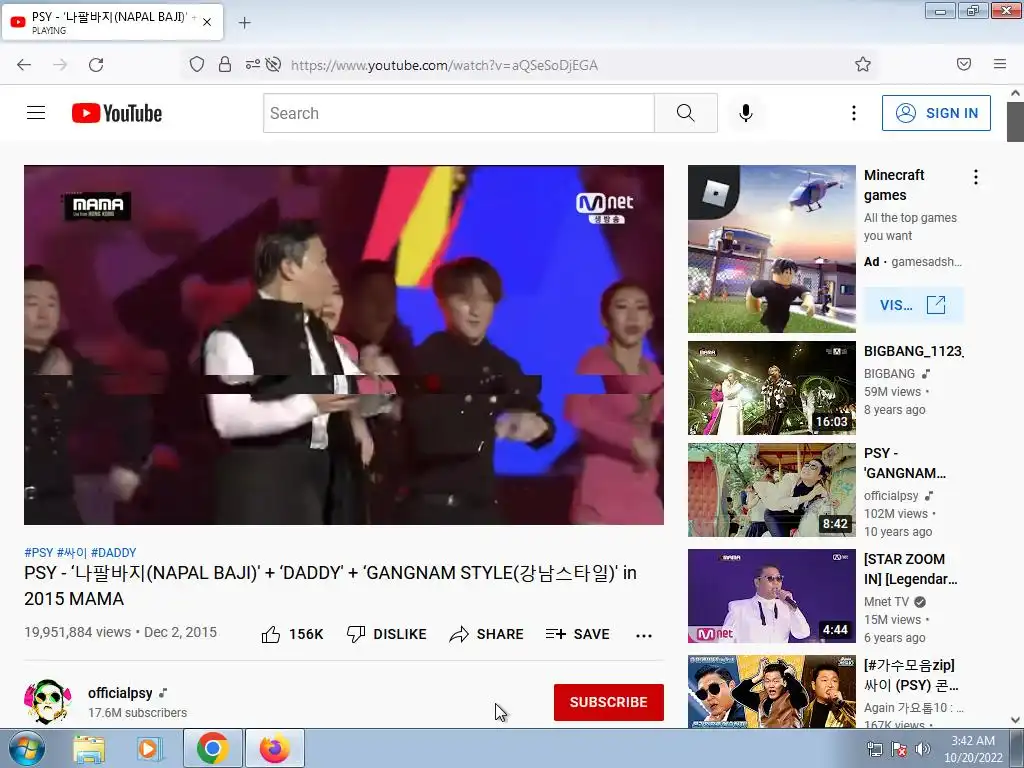Play the STAR ZOOM IN thumbnail
This screenshot has height=768, width=1024.
771,596
